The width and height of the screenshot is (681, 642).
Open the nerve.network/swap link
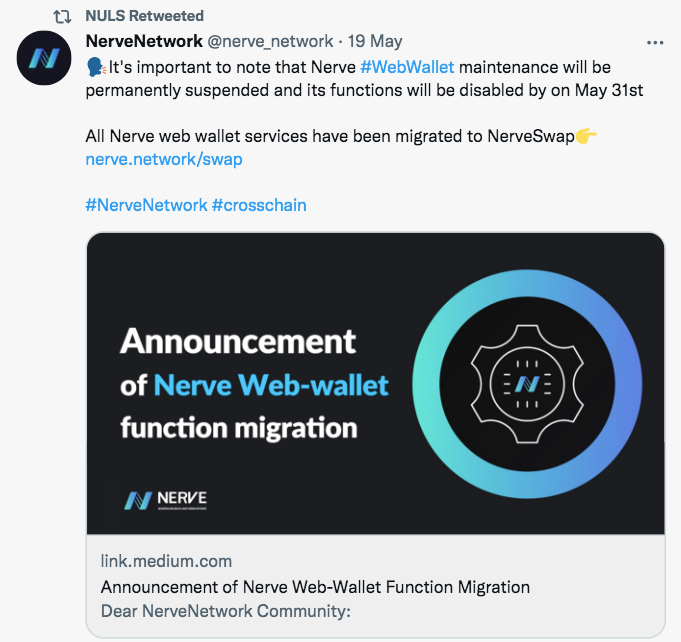[x=164, y=159]
